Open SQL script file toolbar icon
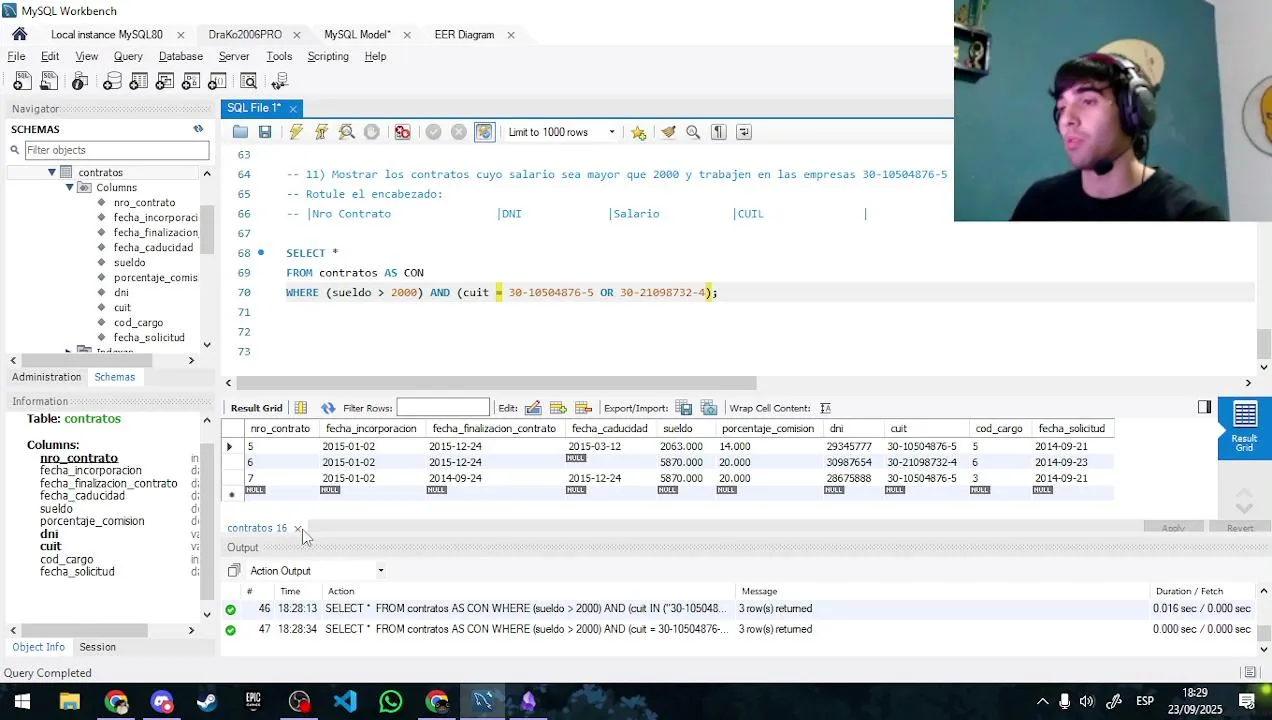The height and width of the screenshot is (720, 1272). [x=49, y=81]
